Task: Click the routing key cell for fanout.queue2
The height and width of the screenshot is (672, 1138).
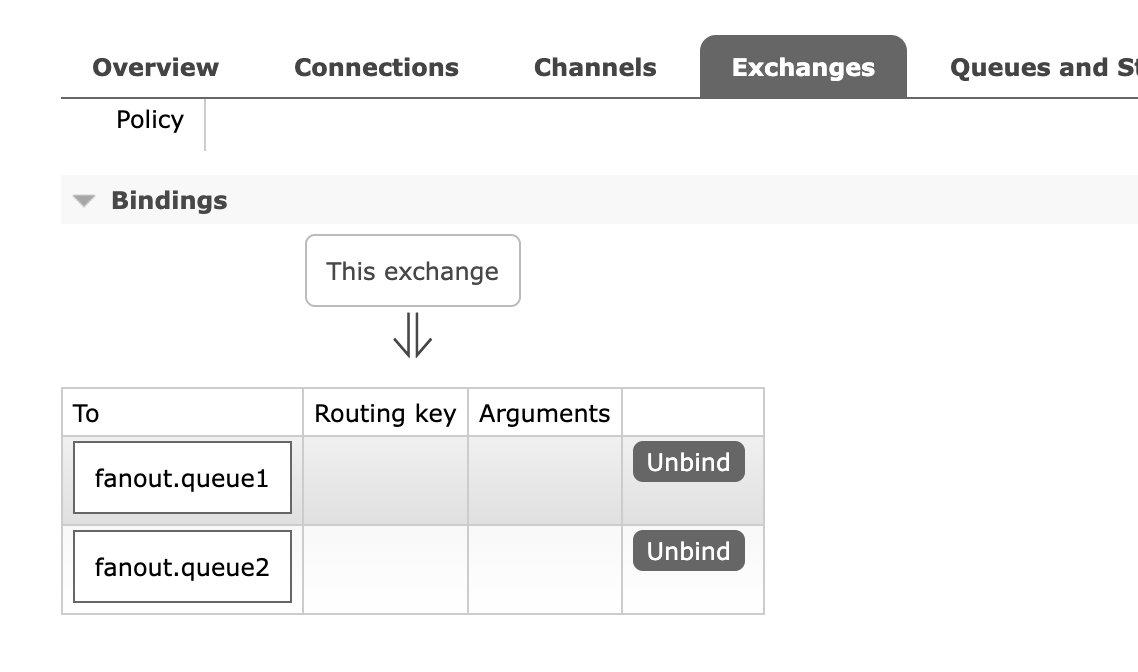Action: coord(385,570)
